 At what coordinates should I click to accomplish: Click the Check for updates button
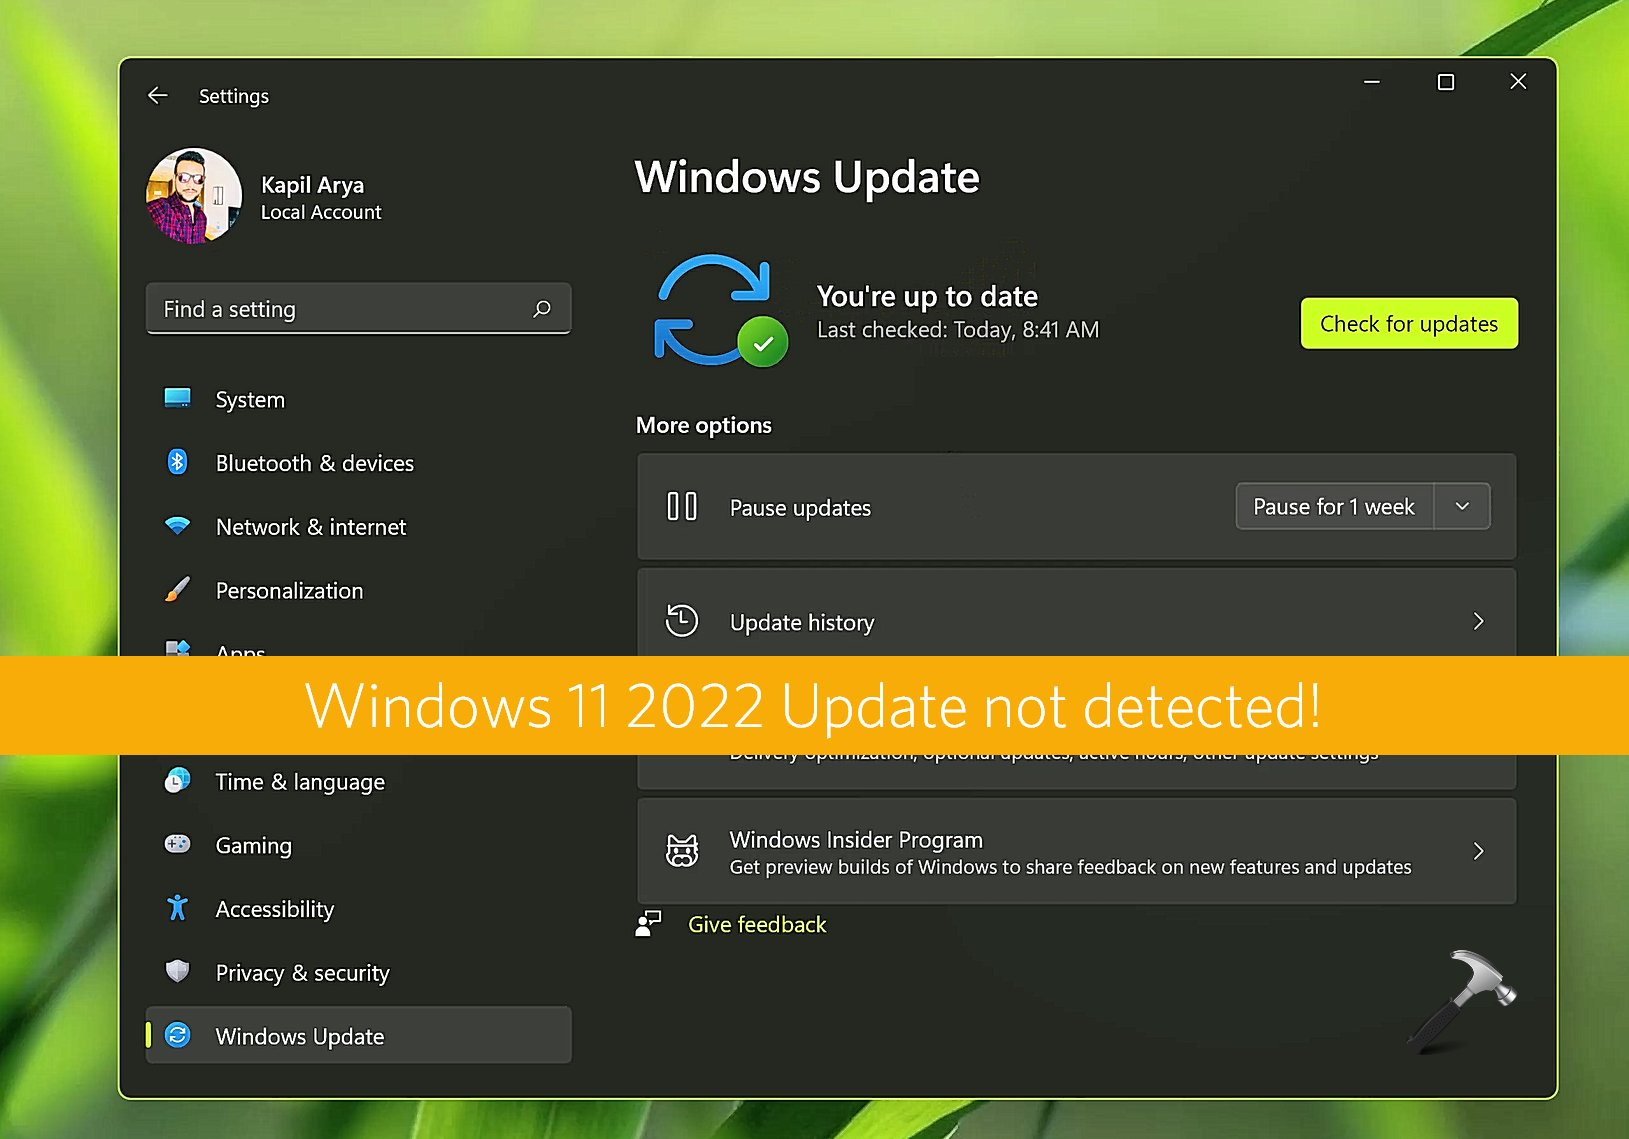(1408, 323)
